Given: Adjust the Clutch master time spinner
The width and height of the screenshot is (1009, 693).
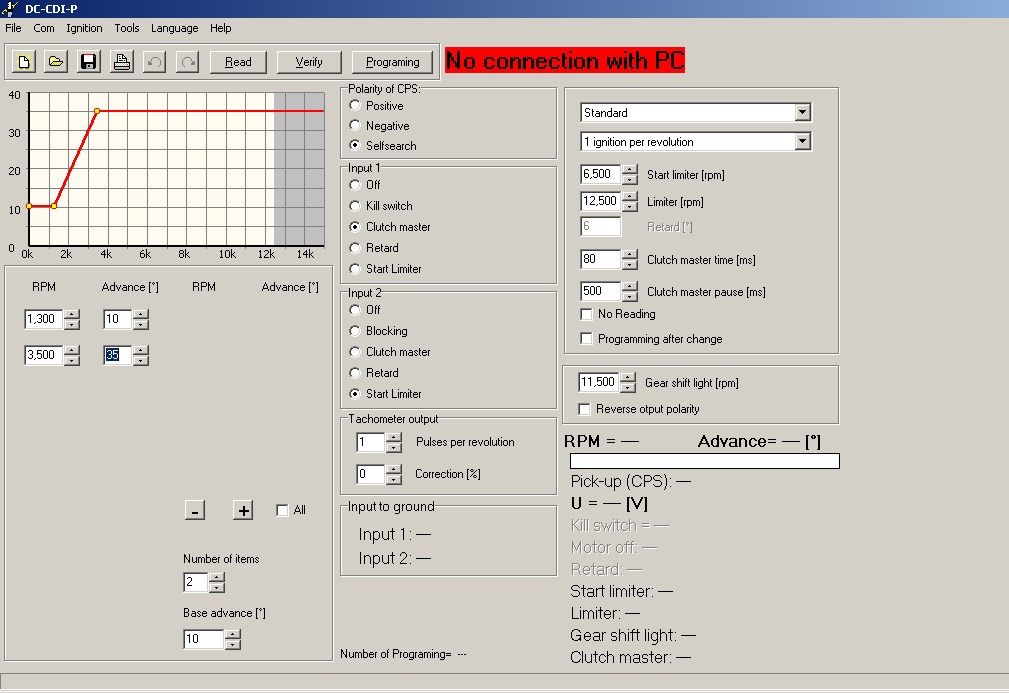Looking at the screenshot, I should [630, 259].
